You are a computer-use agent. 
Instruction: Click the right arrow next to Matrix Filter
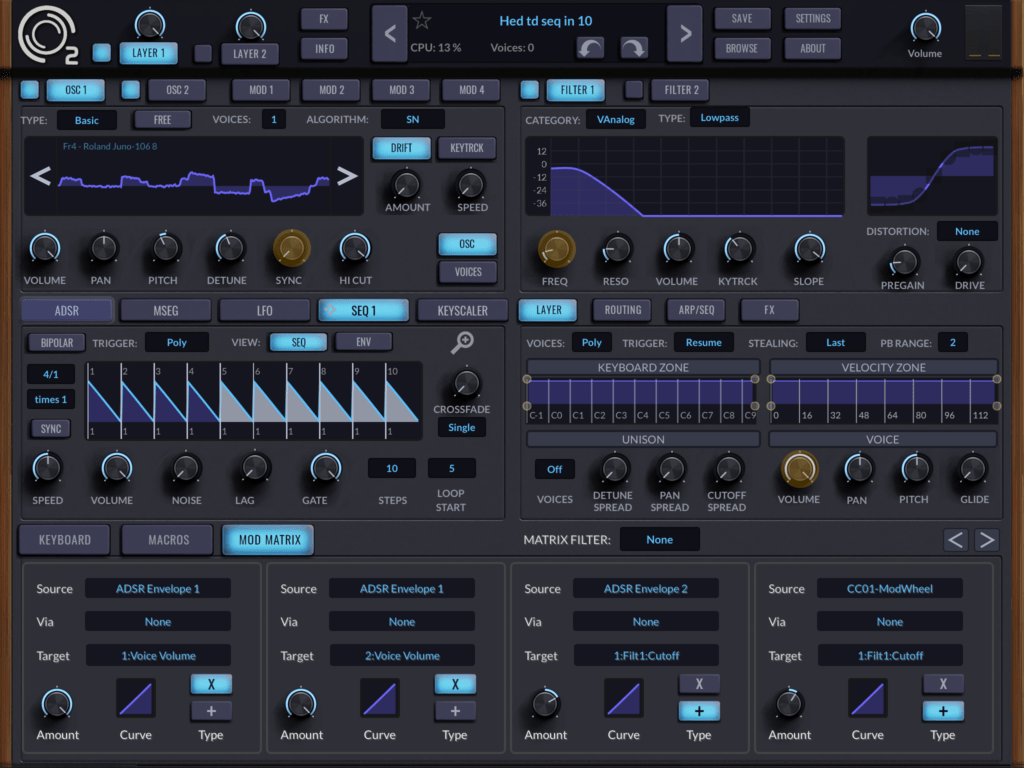pos(987,539)
